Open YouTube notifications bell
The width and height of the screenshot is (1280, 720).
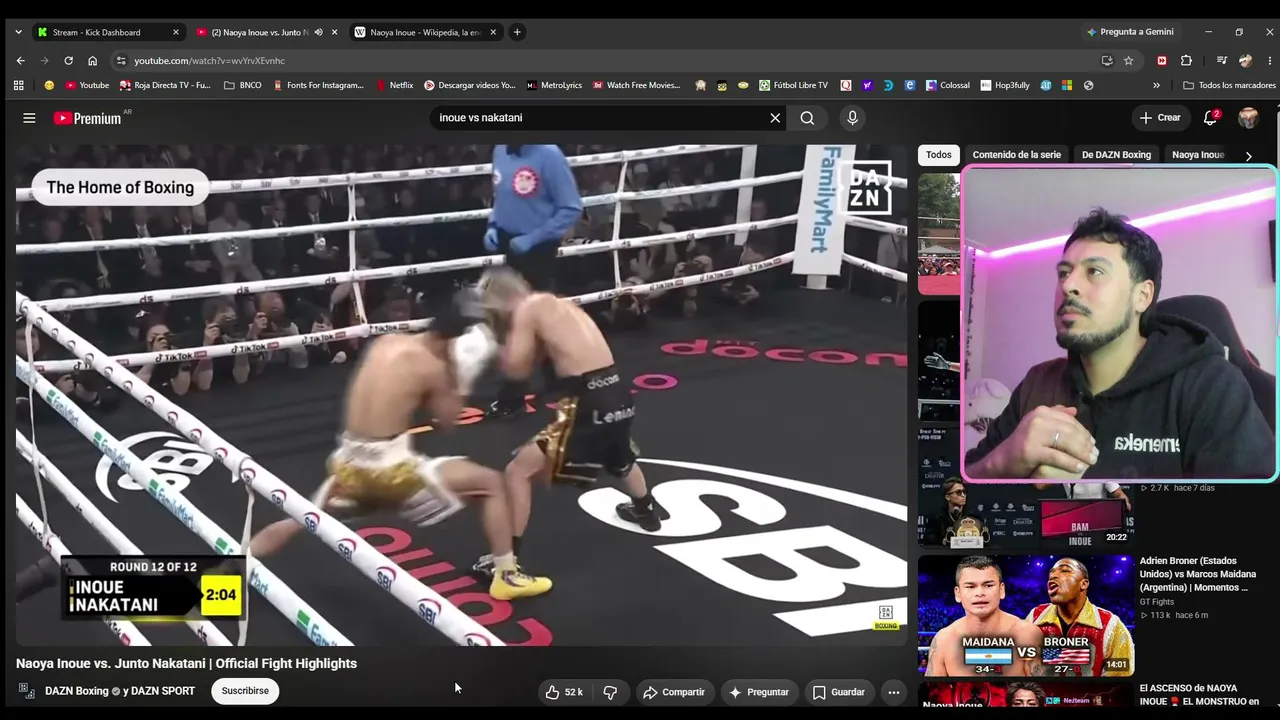coord(1210,118)
